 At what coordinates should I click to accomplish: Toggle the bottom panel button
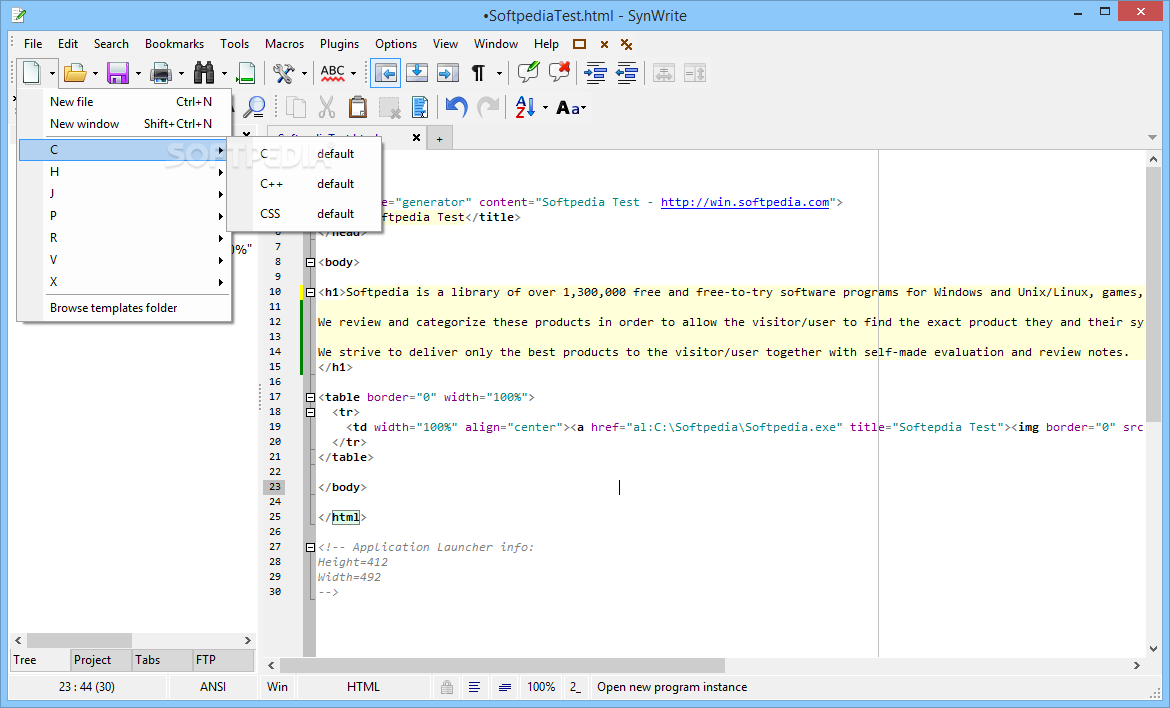[x=416, y=73]
